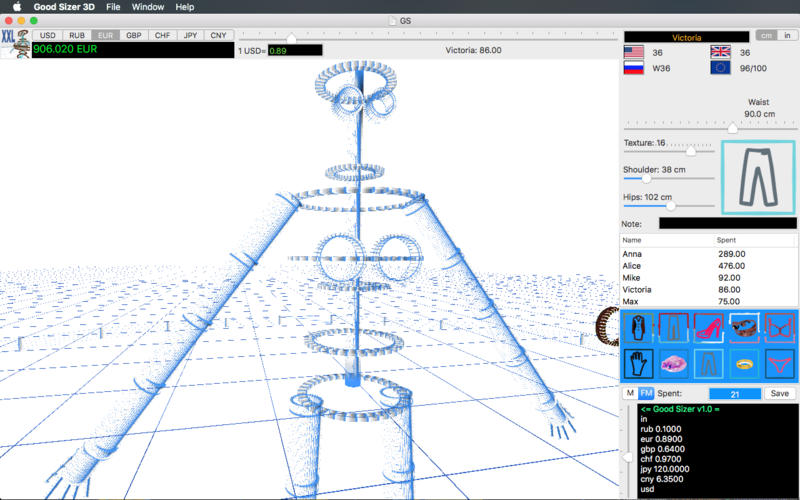This screenshot has height=500, width=800.
Task: Click the Save button
Action: pos(780,393)
